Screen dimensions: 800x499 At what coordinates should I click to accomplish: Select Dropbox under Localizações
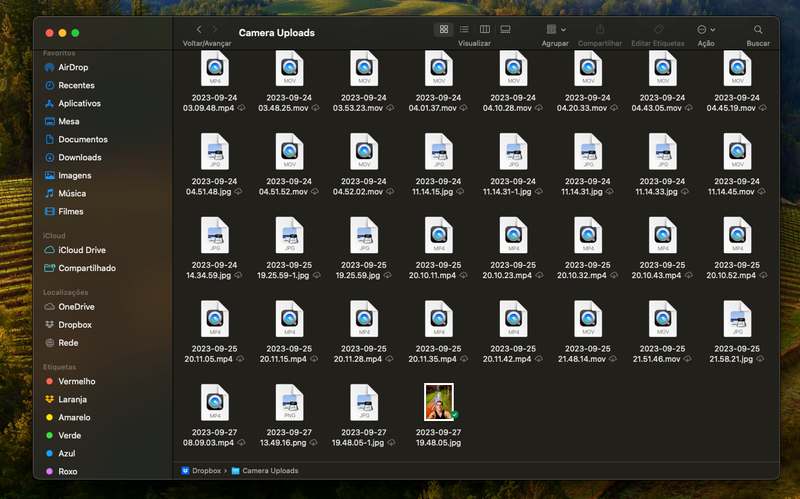75,325
